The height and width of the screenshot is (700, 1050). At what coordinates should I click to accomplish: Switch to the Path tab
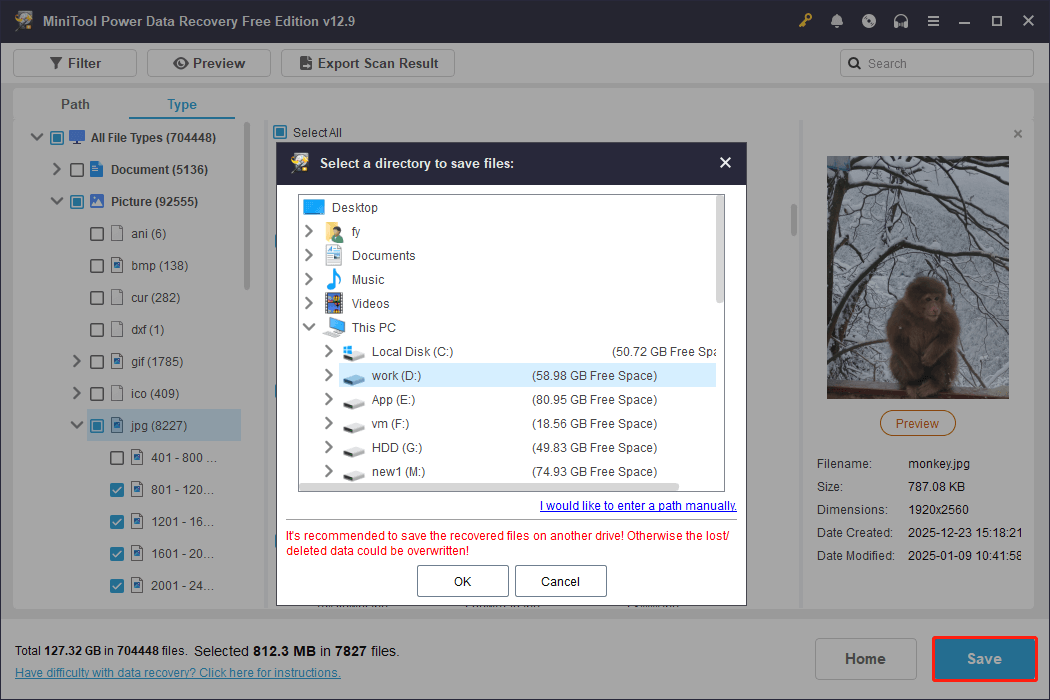tap(75, 104)
